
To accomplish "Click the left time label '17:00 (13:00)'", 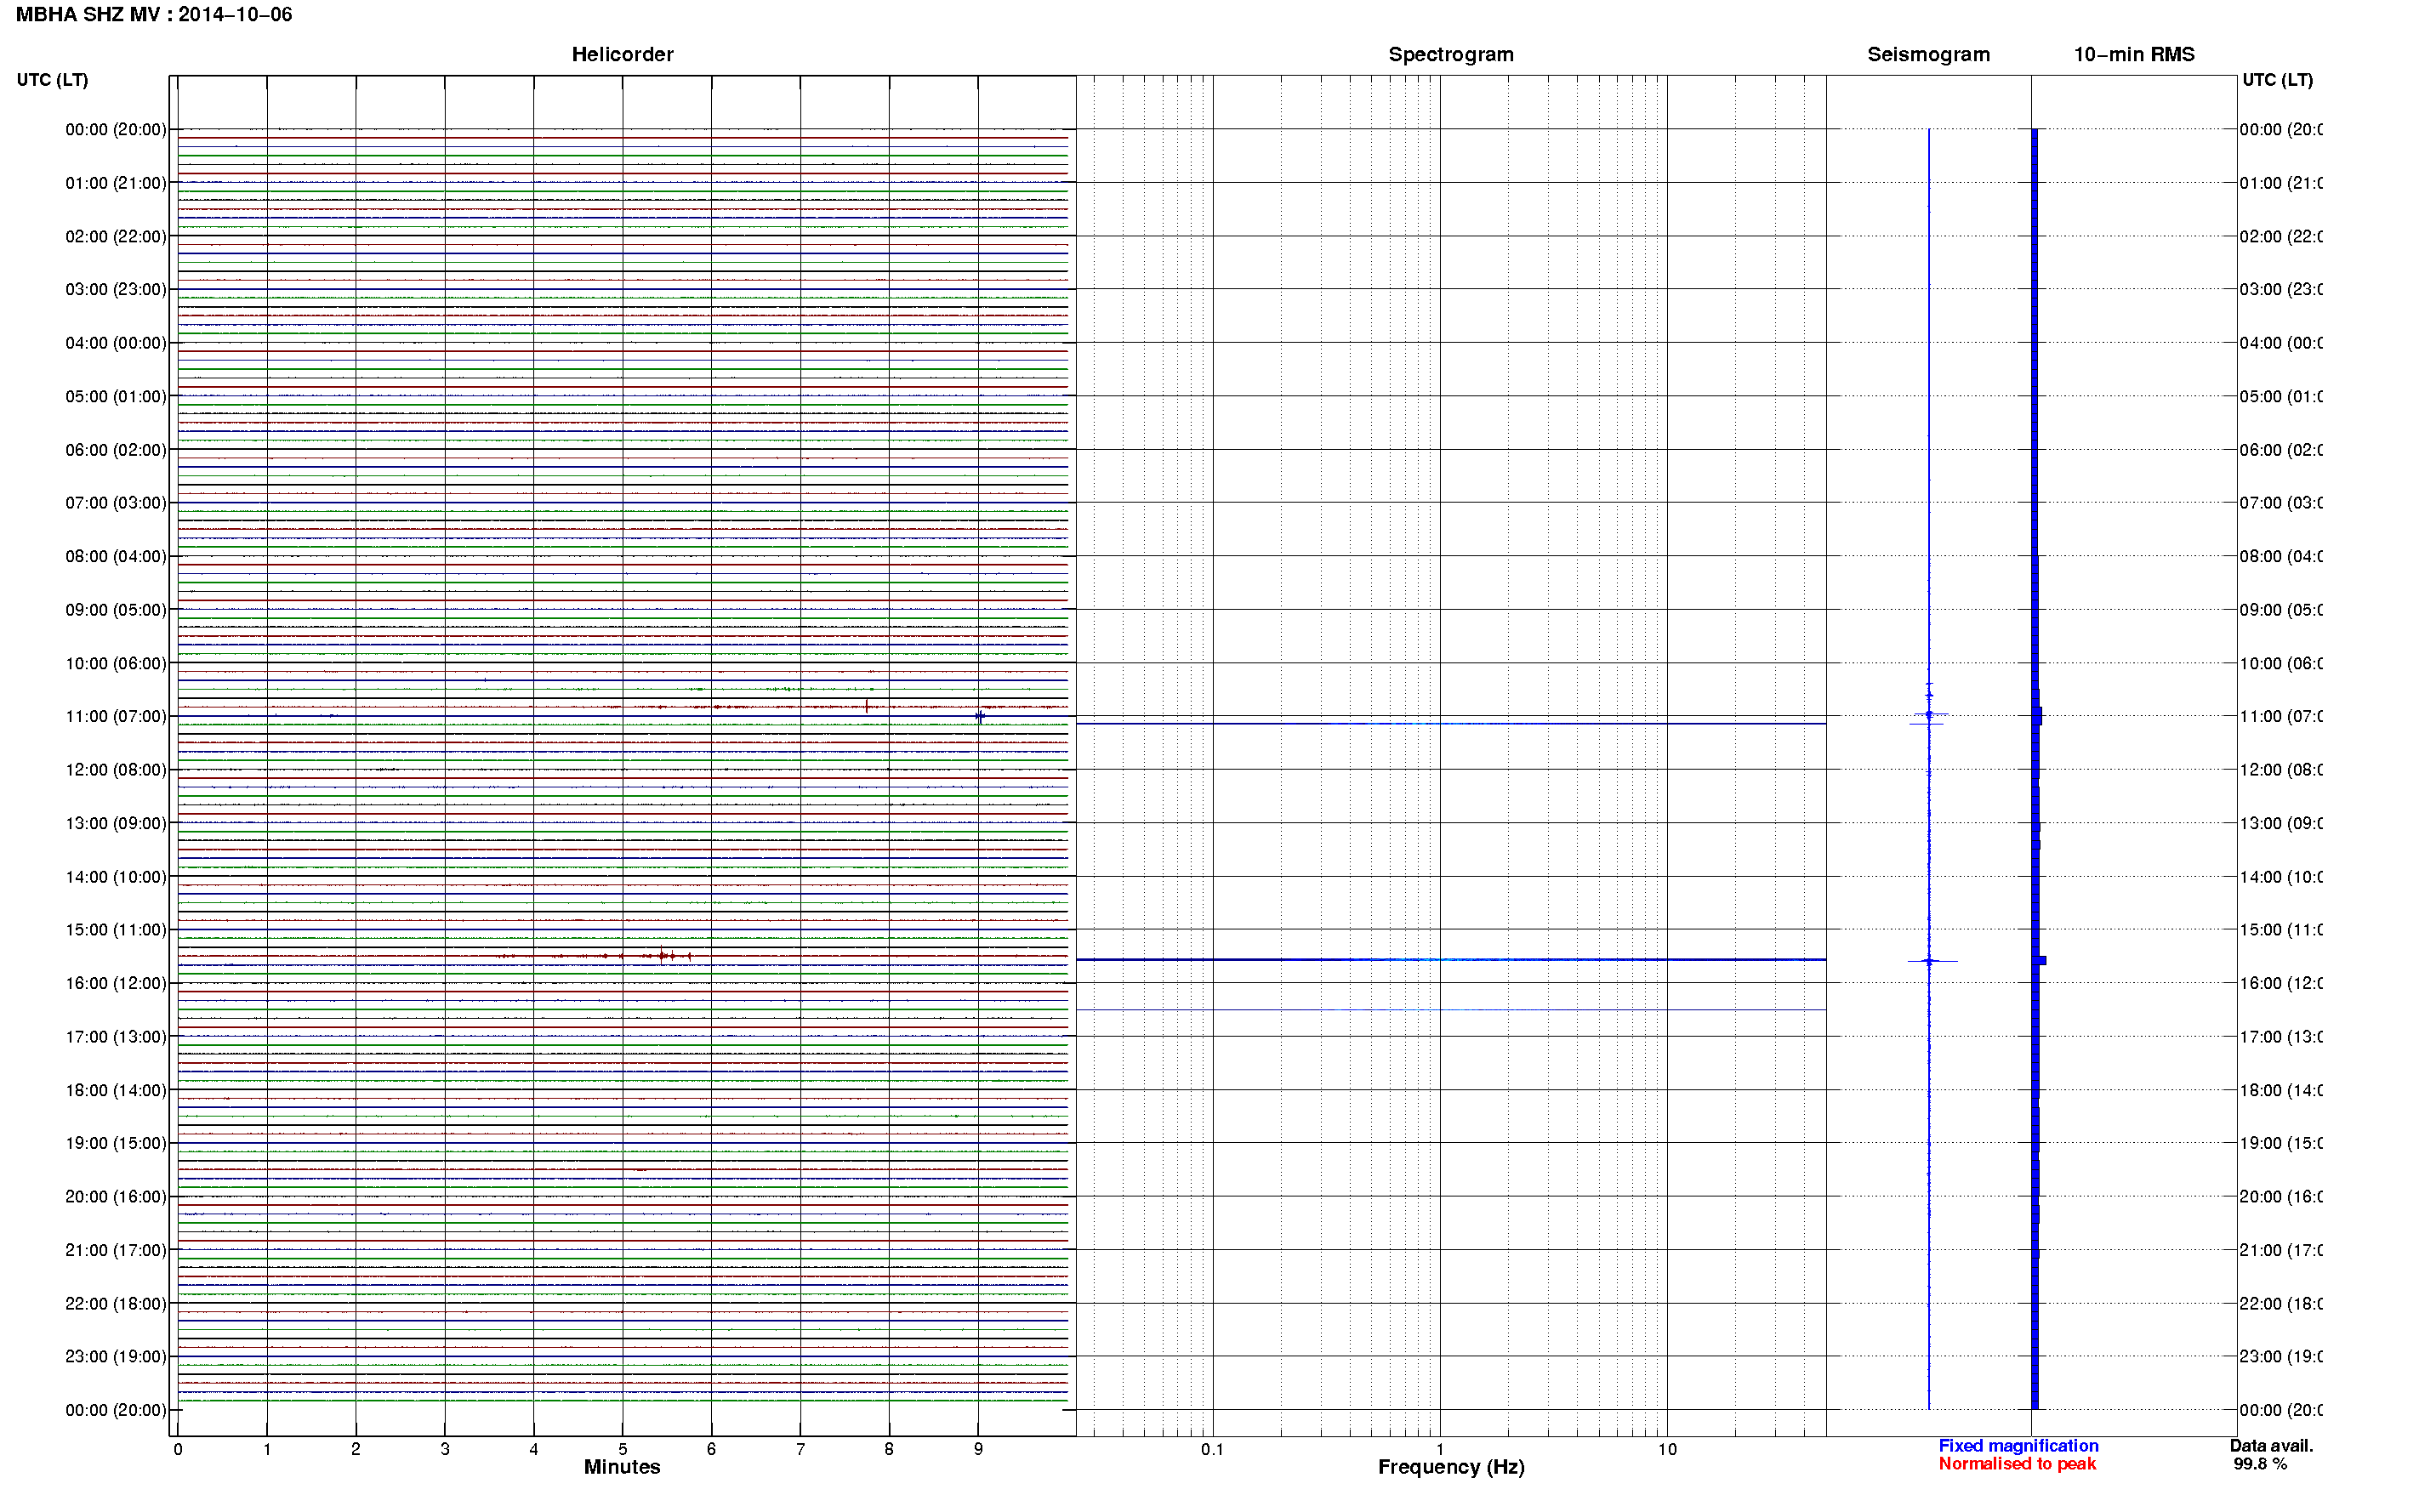I will 116,1037.
